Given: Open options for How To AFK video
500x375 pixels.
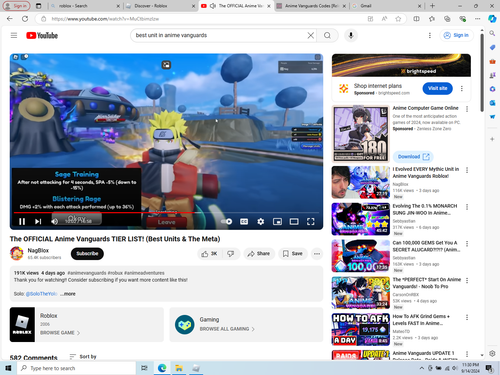Looking at the screenshot, I should coord(467,317).
